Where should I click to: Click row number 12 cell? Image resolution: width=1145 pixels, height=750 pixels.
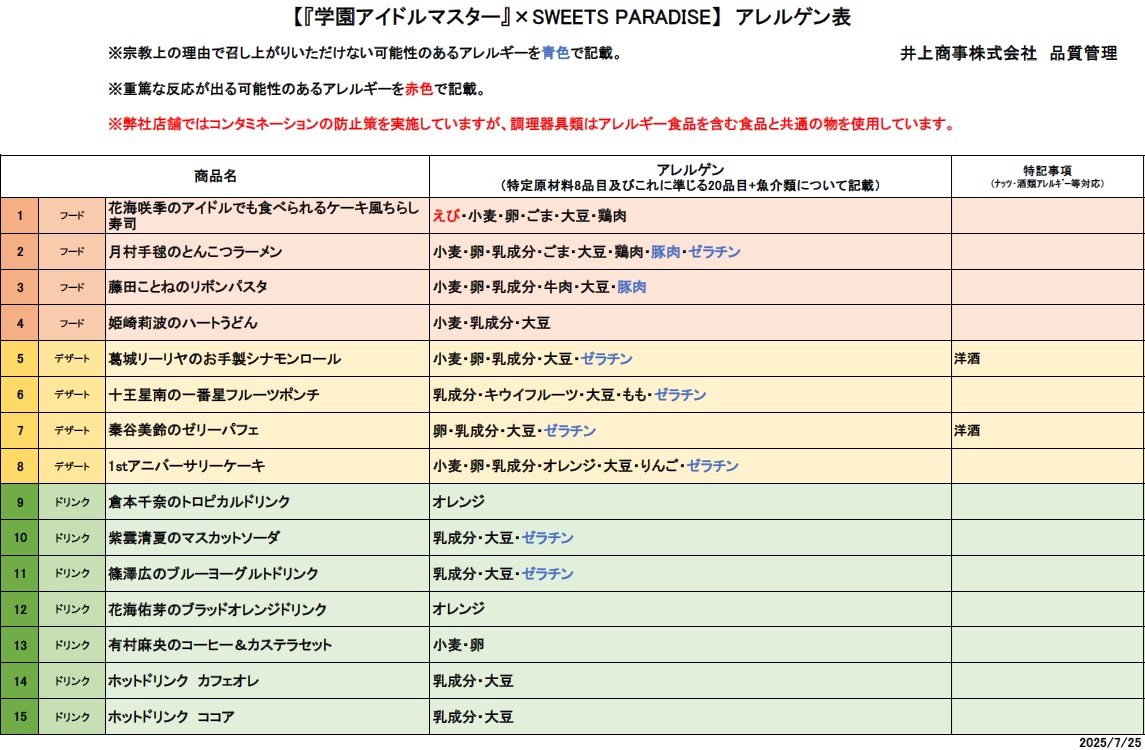point(20,610)
